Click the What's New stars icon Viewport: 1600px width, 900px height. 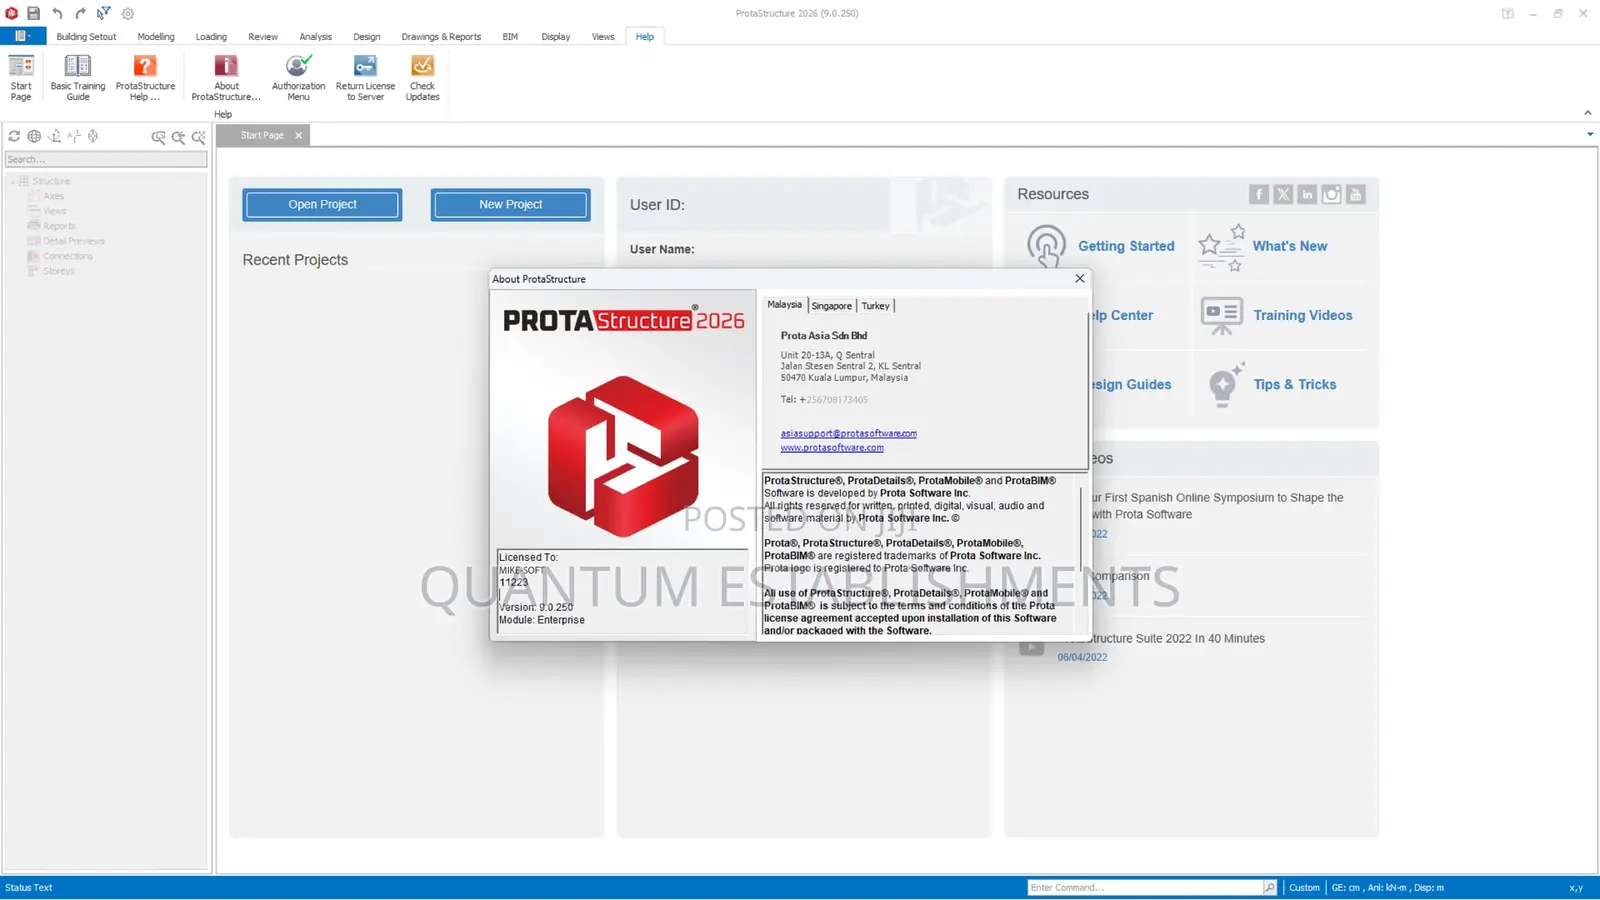click(1221, 247)
